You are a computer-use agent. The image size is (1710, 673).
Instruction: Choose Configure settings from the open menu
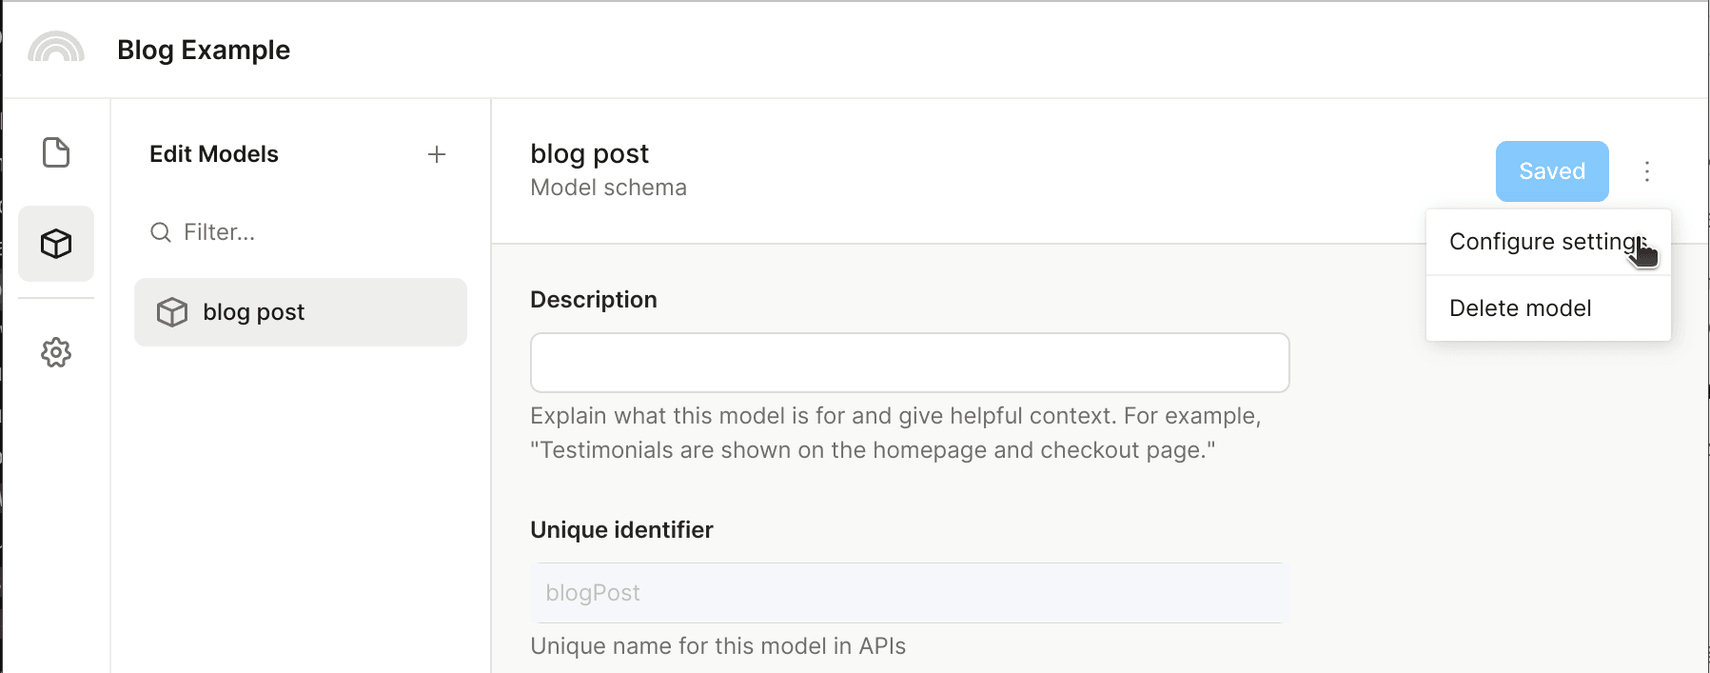click(x=1546, y=241)
